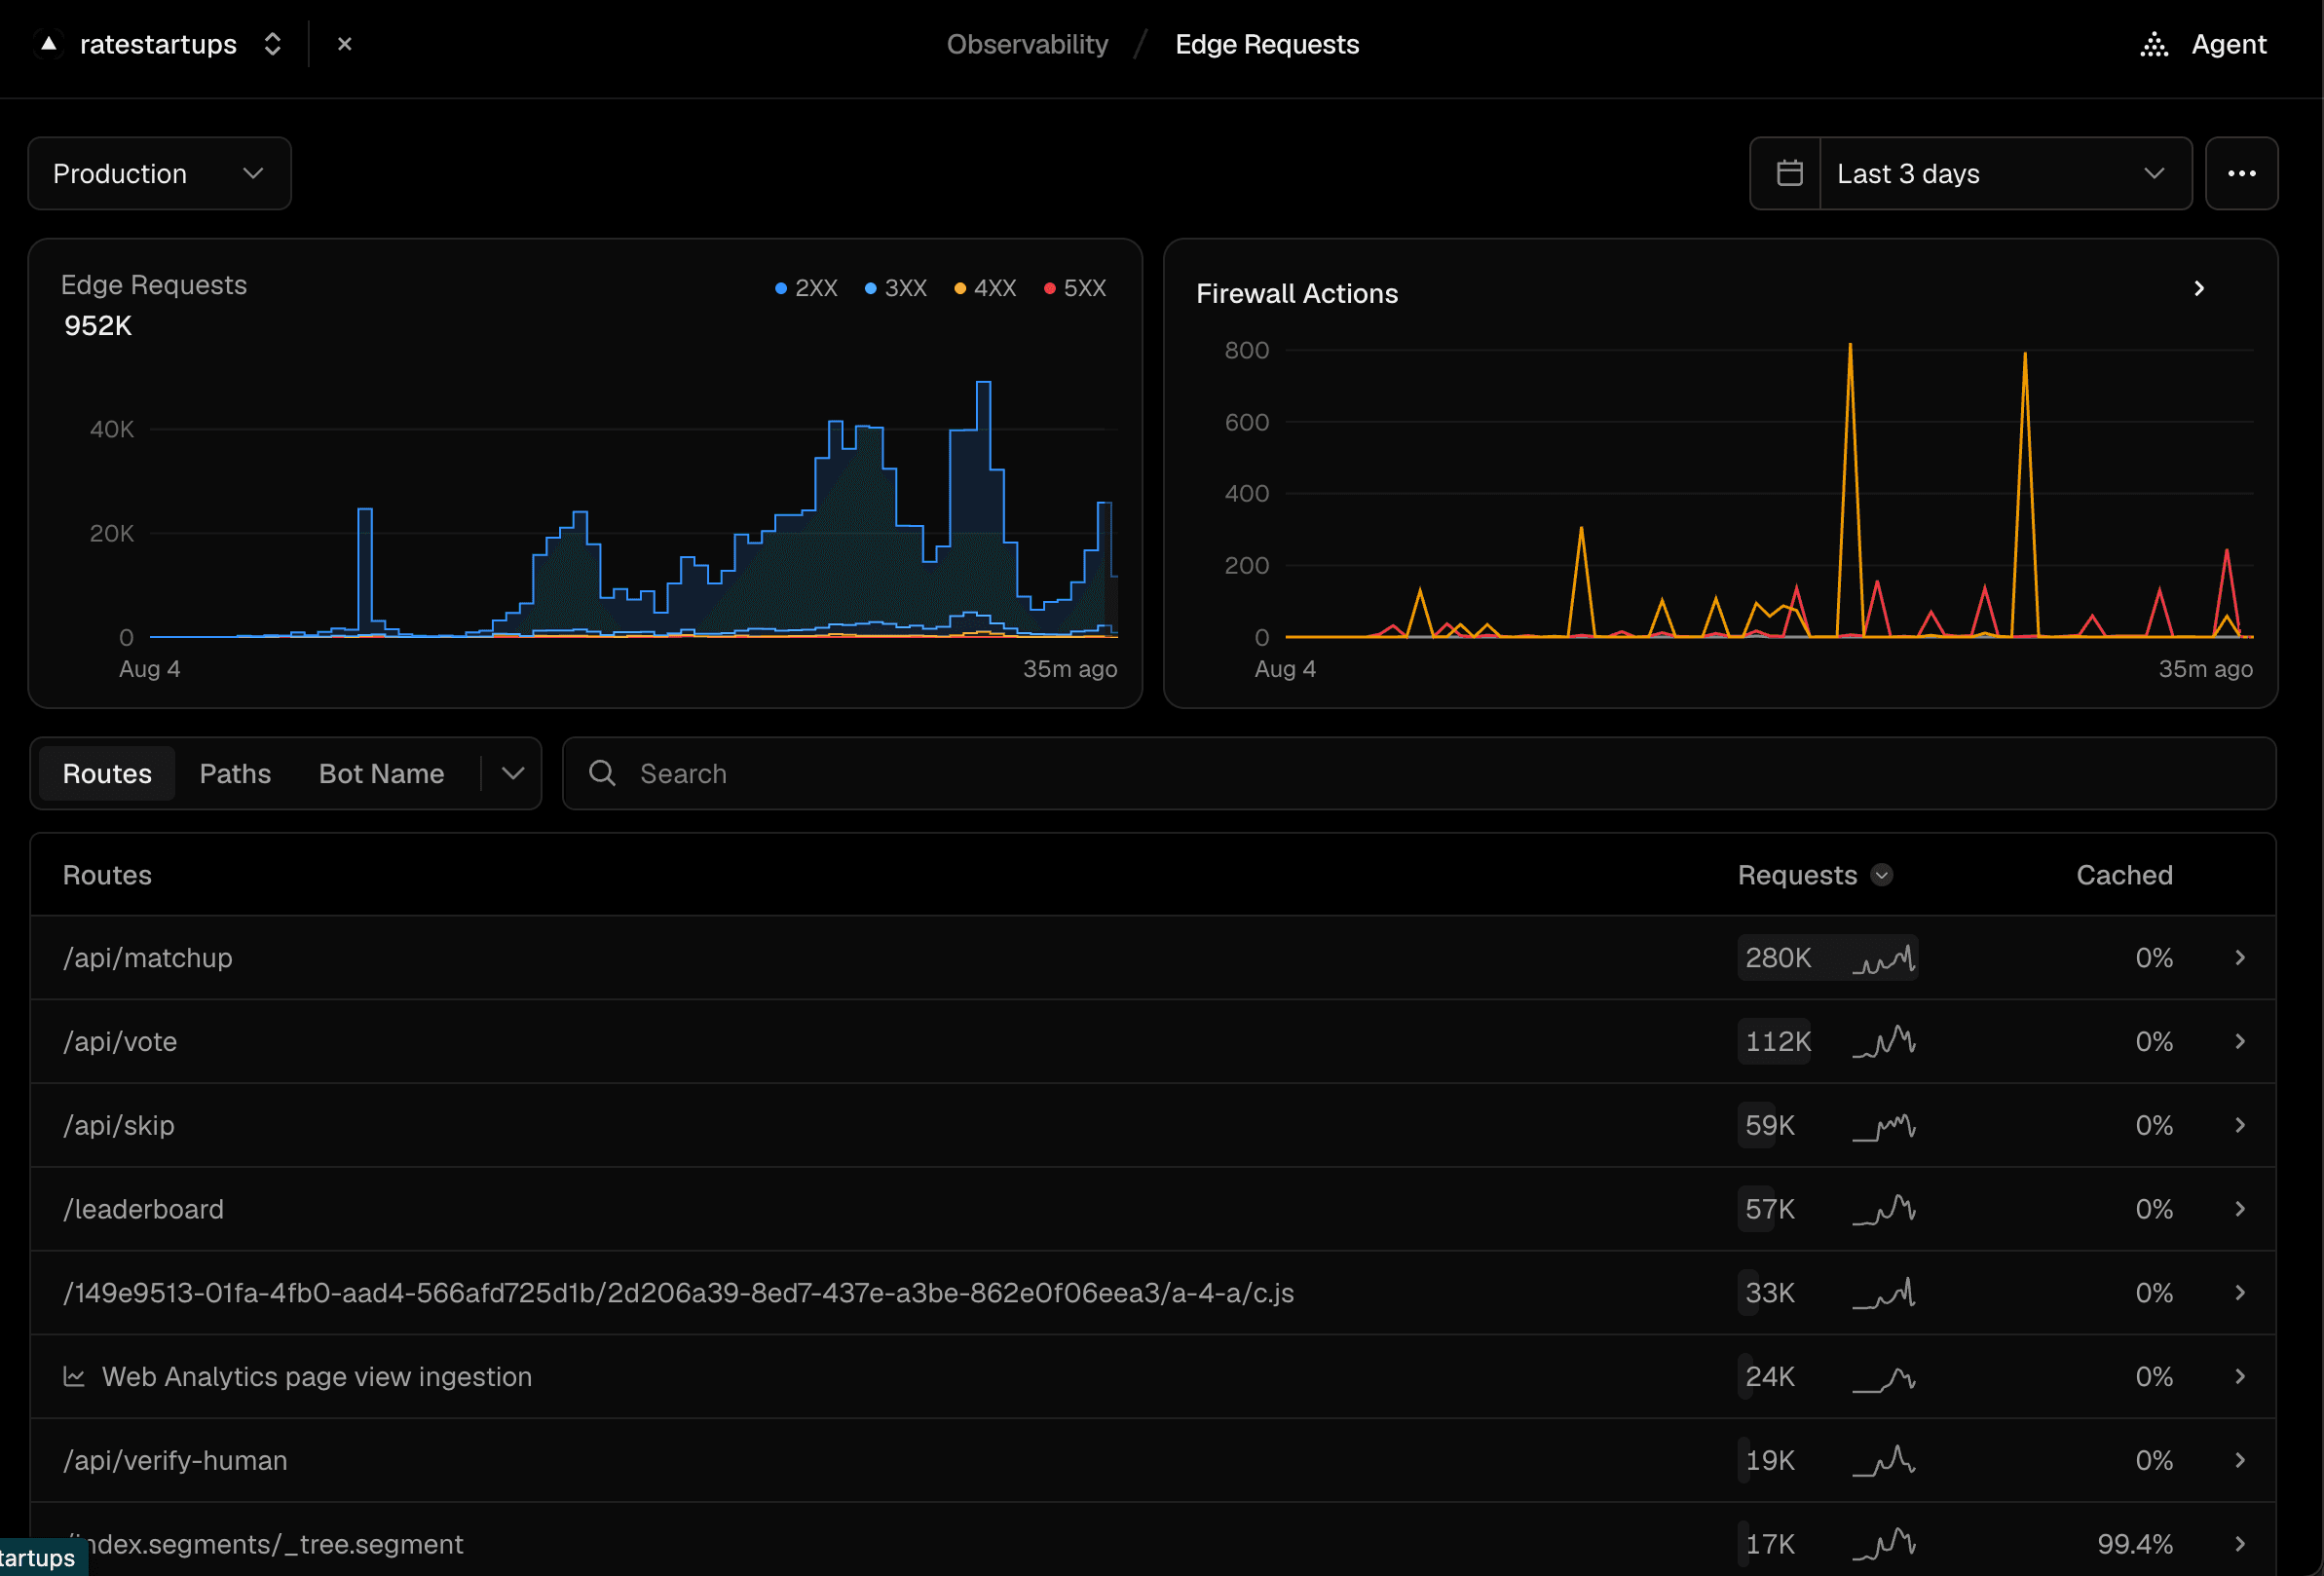Click the Edge Requests stacked chart area
The image size is (2324, 1576).
pyautogui.click(x=633, y=508)
